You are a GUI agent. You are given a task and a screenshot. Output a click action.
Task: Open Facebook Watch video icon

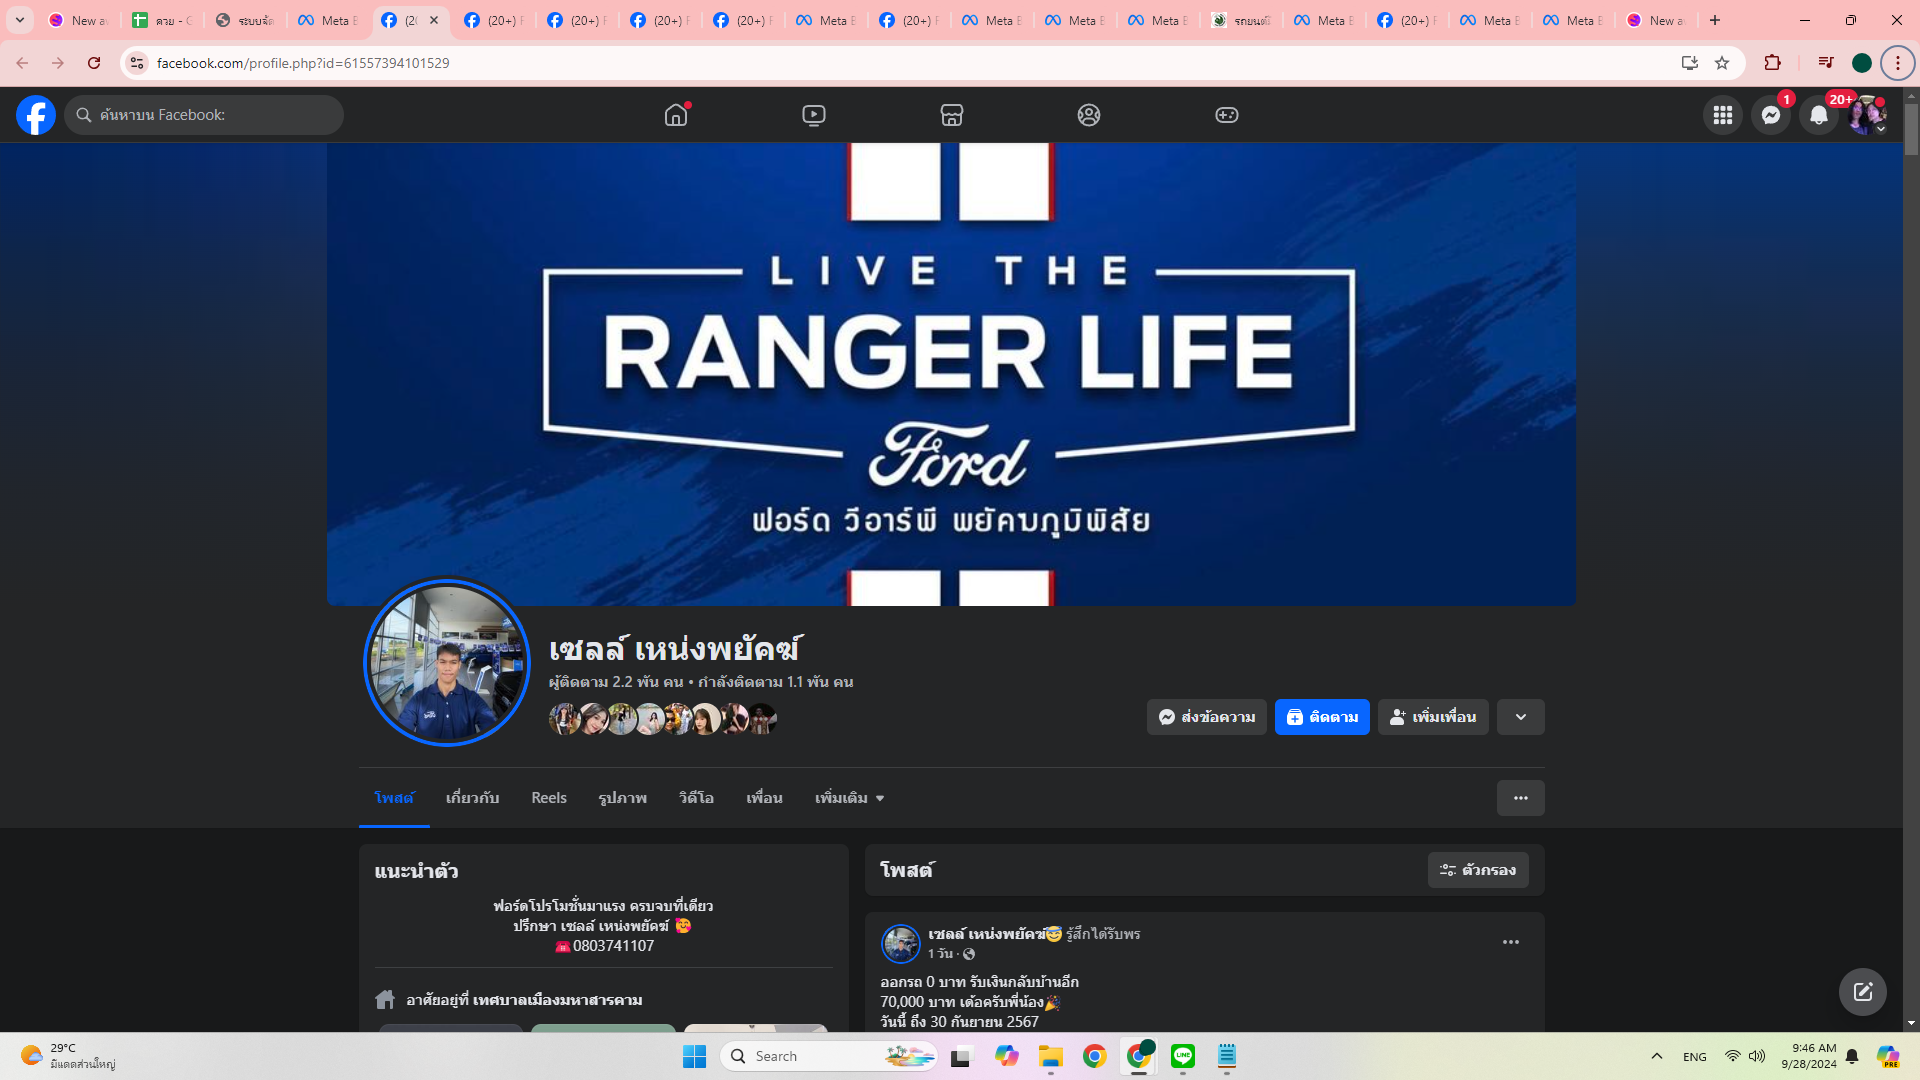814,115
